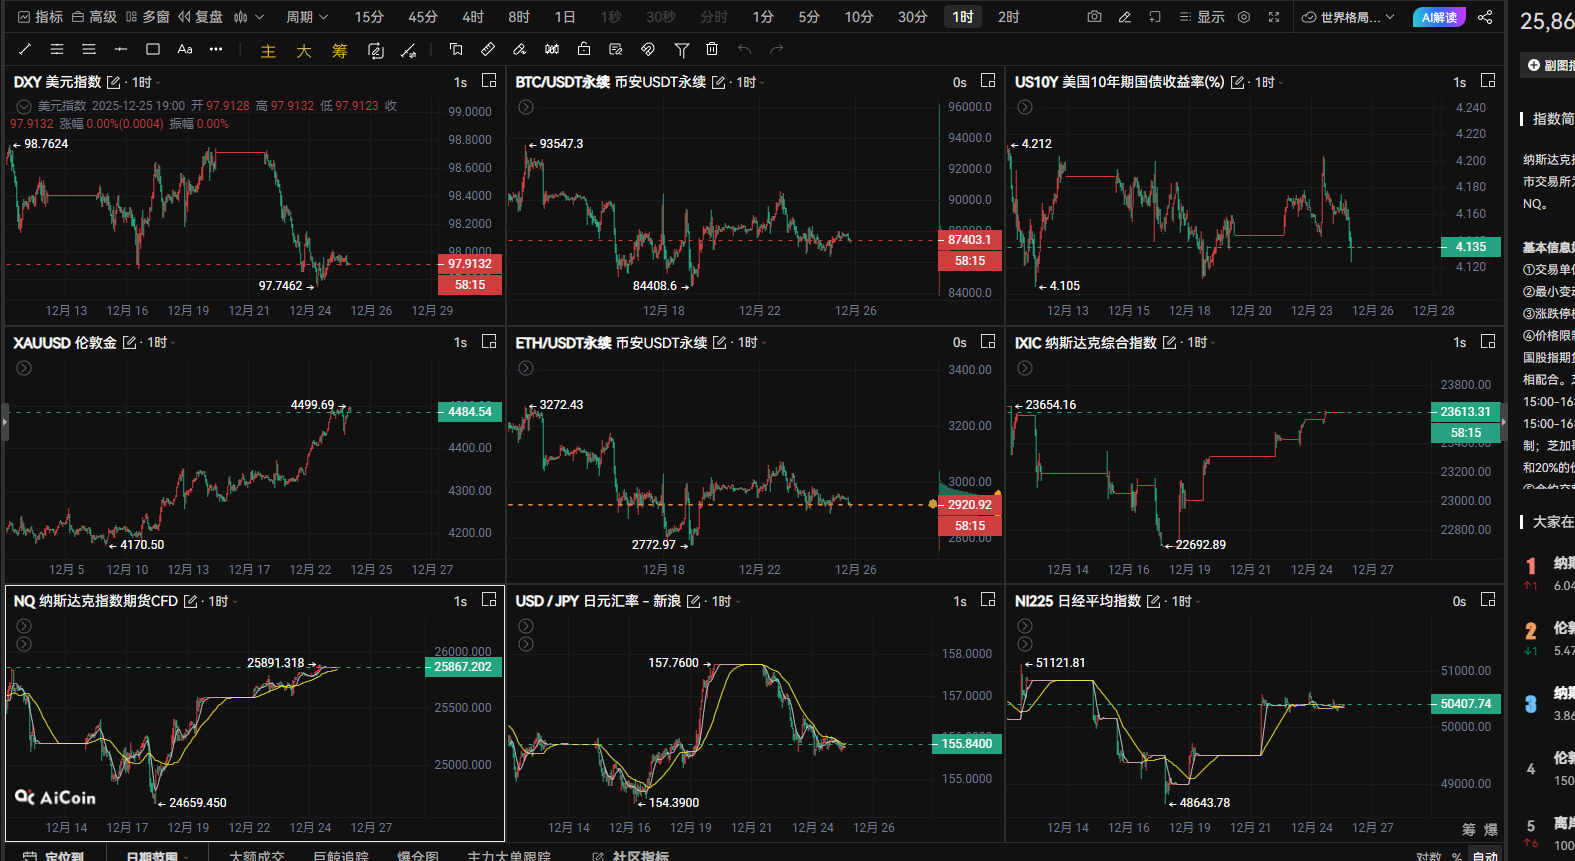The width and height of the screenshot is (1575, 861).
Task: Take a chart screenshot with camera icon
Action: point(1095,17)
